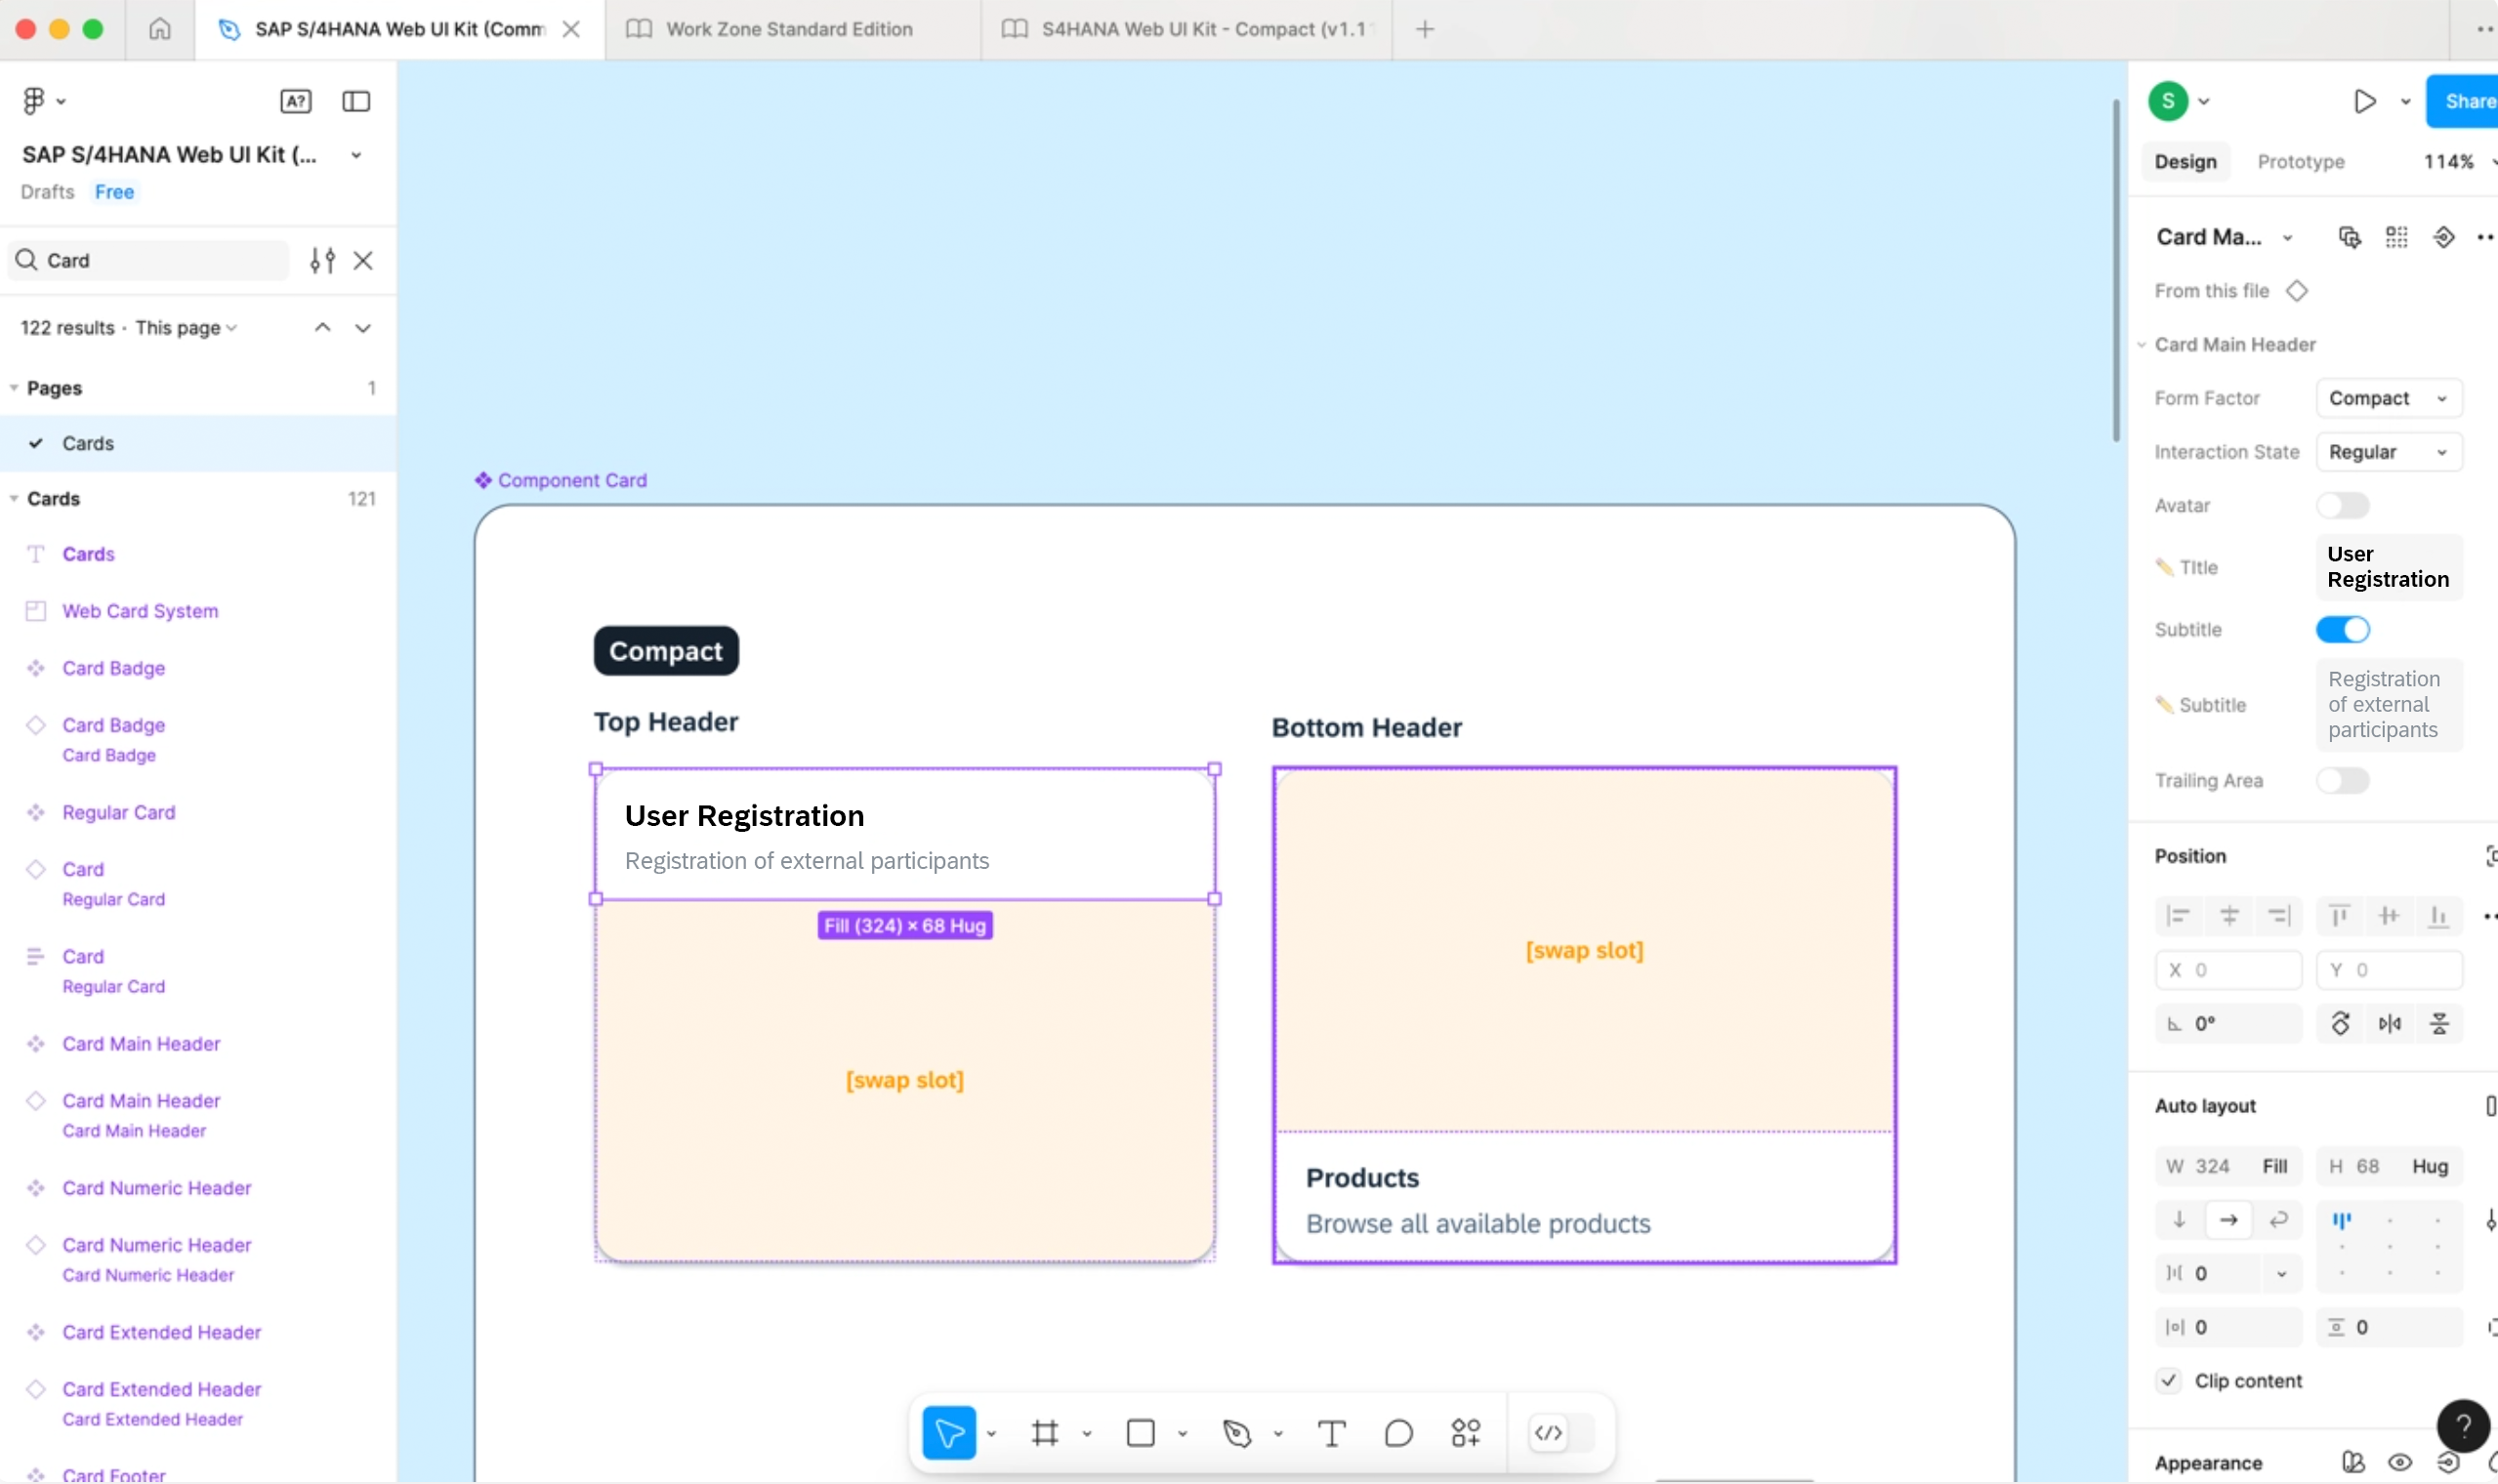Uncheck Clip content checkbox
This screenshot has height=1484, width=2498.
click(2168, 1380)
